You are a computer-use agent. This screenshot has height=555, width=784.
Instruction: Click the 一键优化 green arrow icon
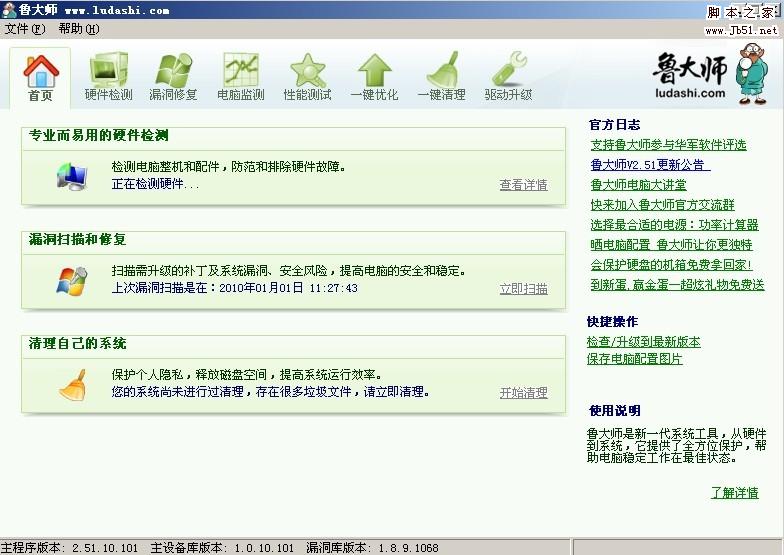coord(374,76)
